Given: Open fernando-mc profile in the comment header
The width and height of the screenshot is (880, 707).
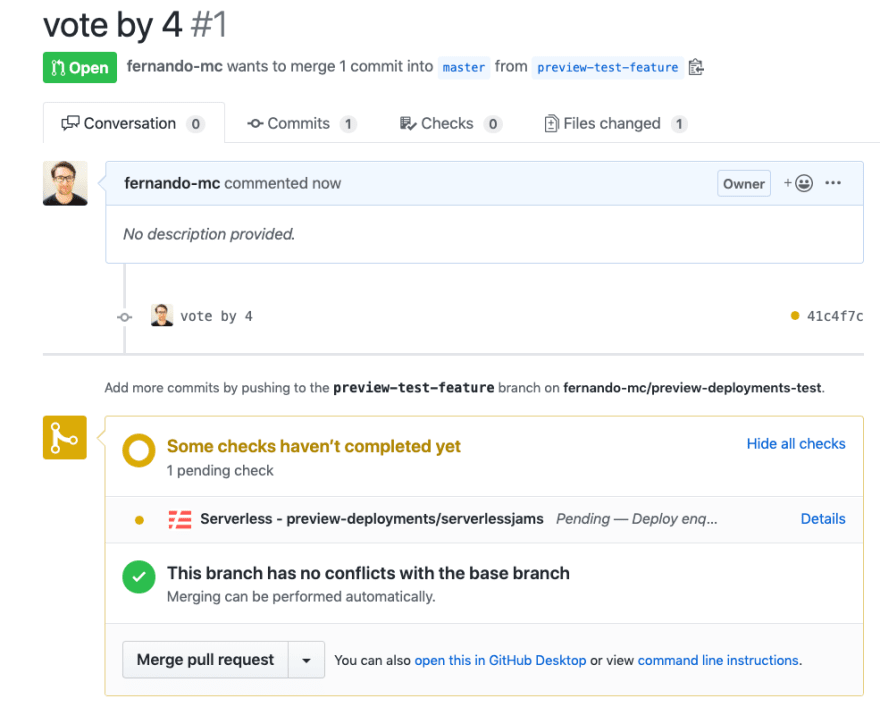Looking at the screenshot, I should click(x=172, y=183).
